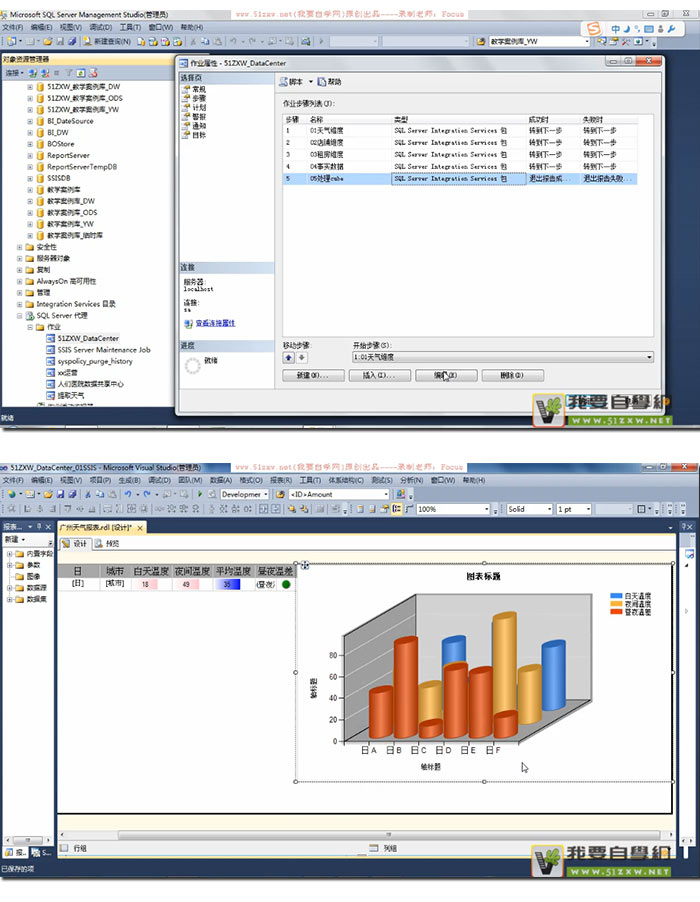Select the SSIS Server Maintenance Job item

coord(104,350)
